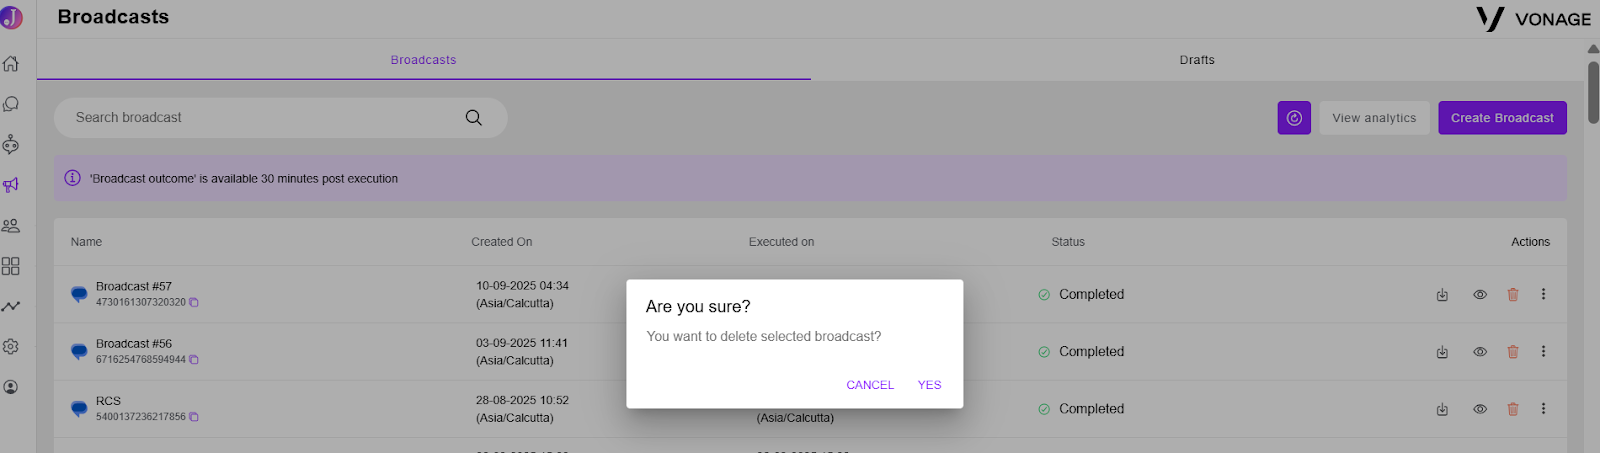Screen dimensions: 1600x453
Task: Open the home icon in sidebar
Action: [x=11, y=64]
